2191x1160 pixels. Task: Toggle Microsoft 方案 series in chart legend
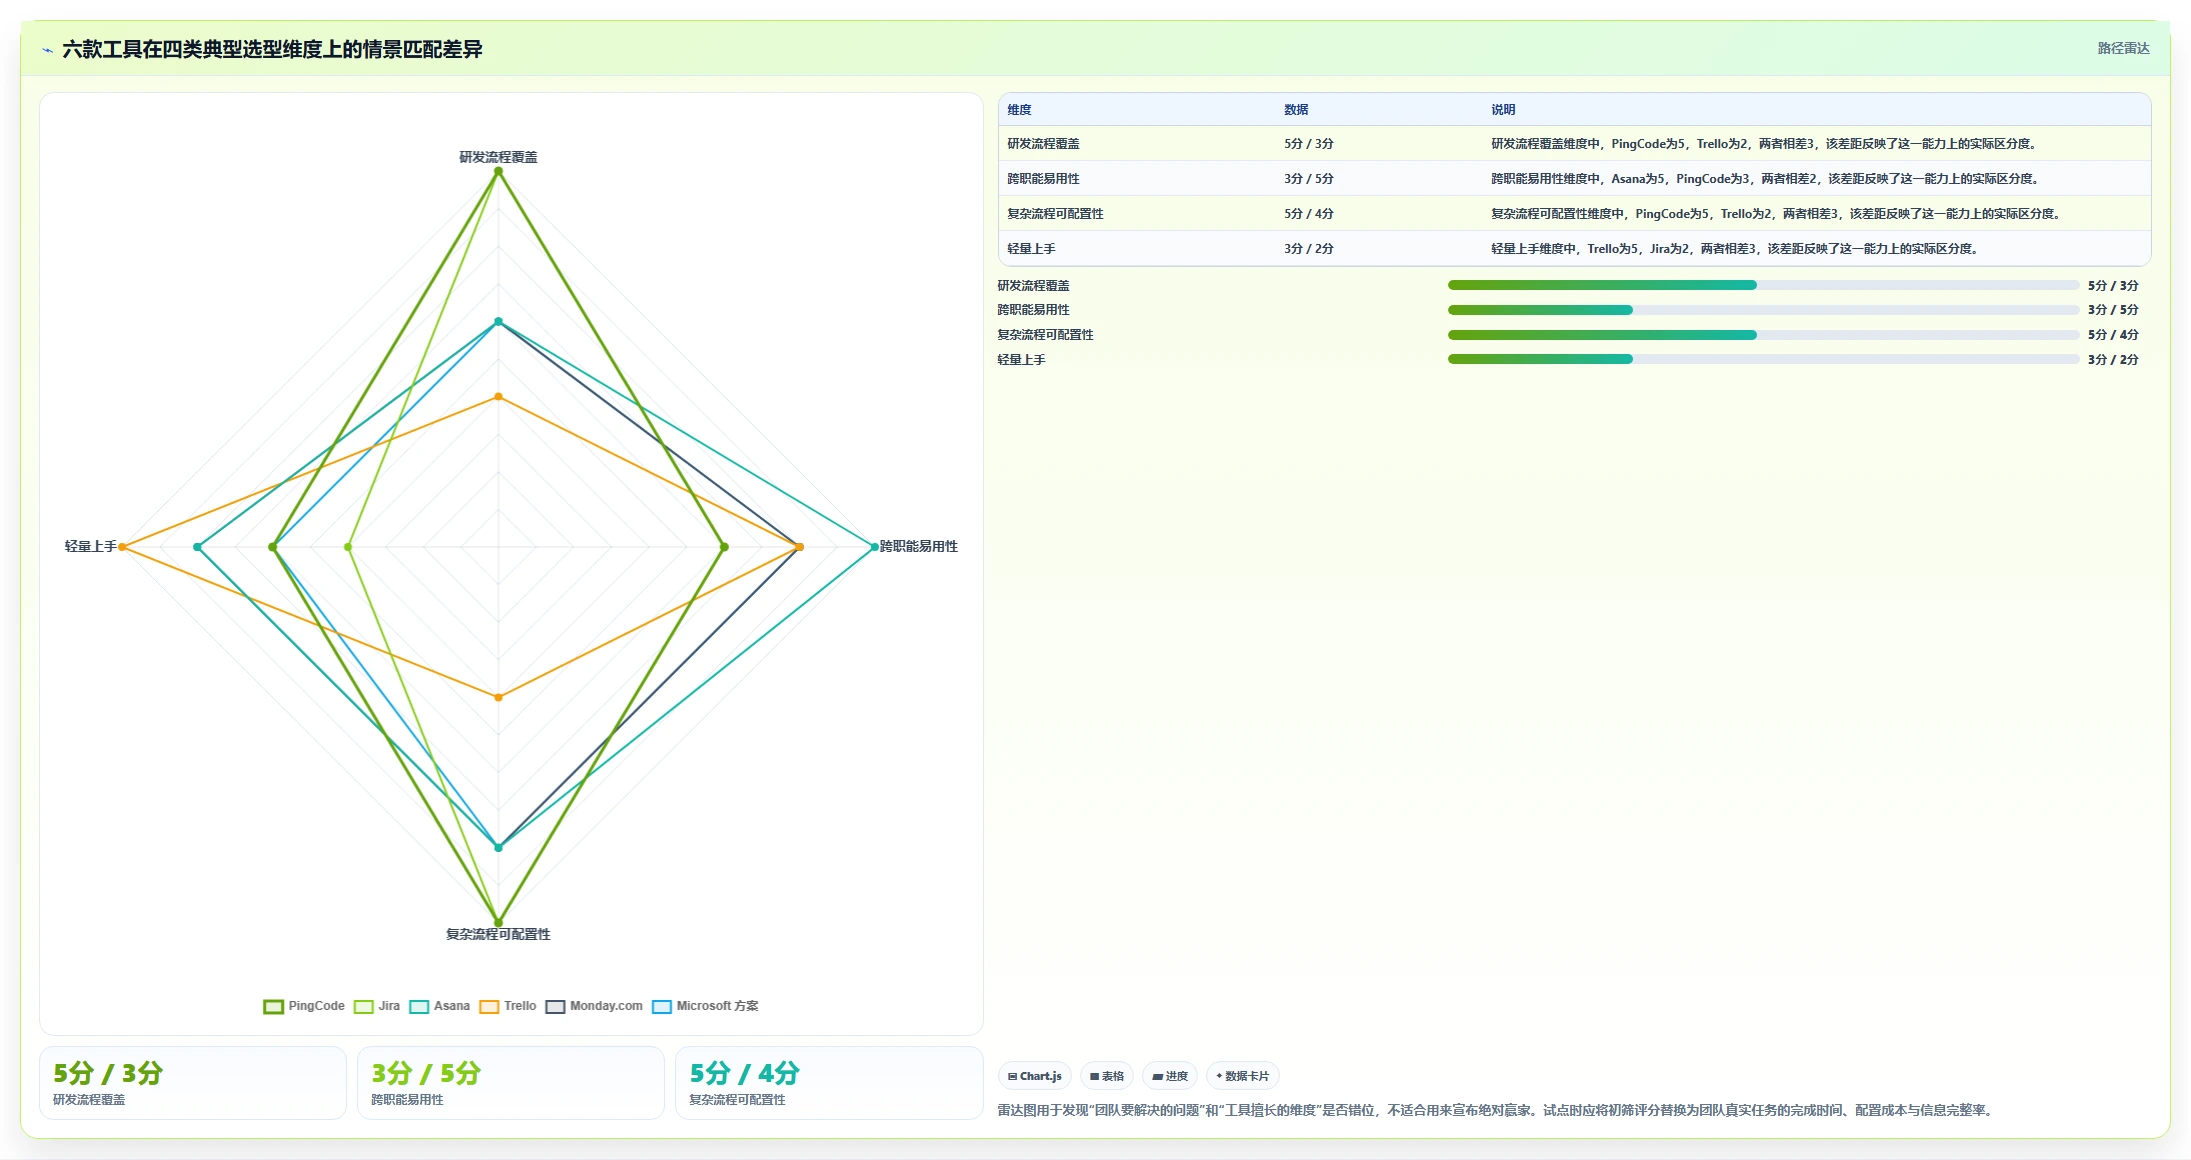pos(705,1006)
